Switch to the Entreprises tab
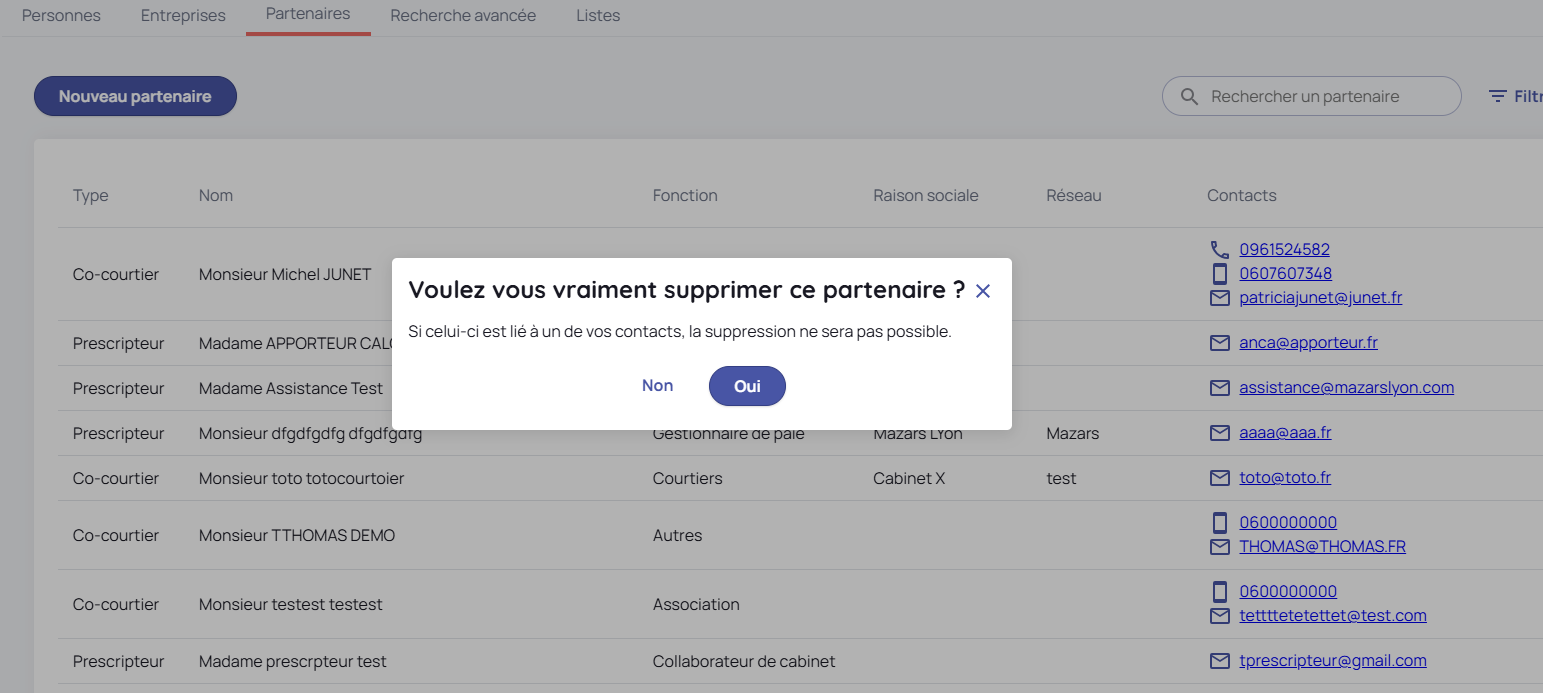This screenshot has width=1543, height=693. [183, 16]
